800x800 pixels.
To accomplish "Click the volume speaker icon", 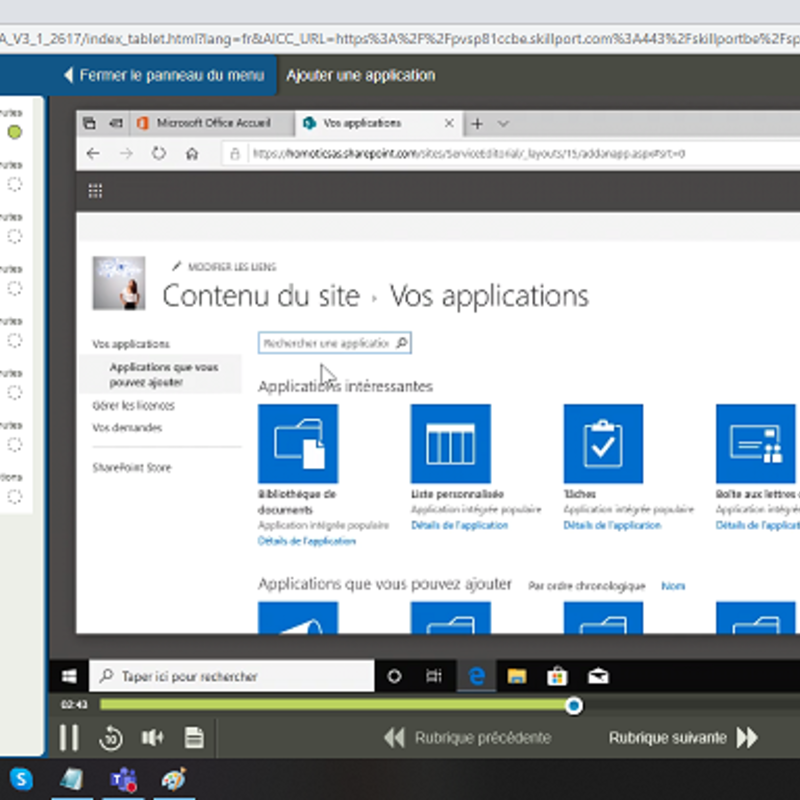I will pyautogui.click(x=152, y=737).
